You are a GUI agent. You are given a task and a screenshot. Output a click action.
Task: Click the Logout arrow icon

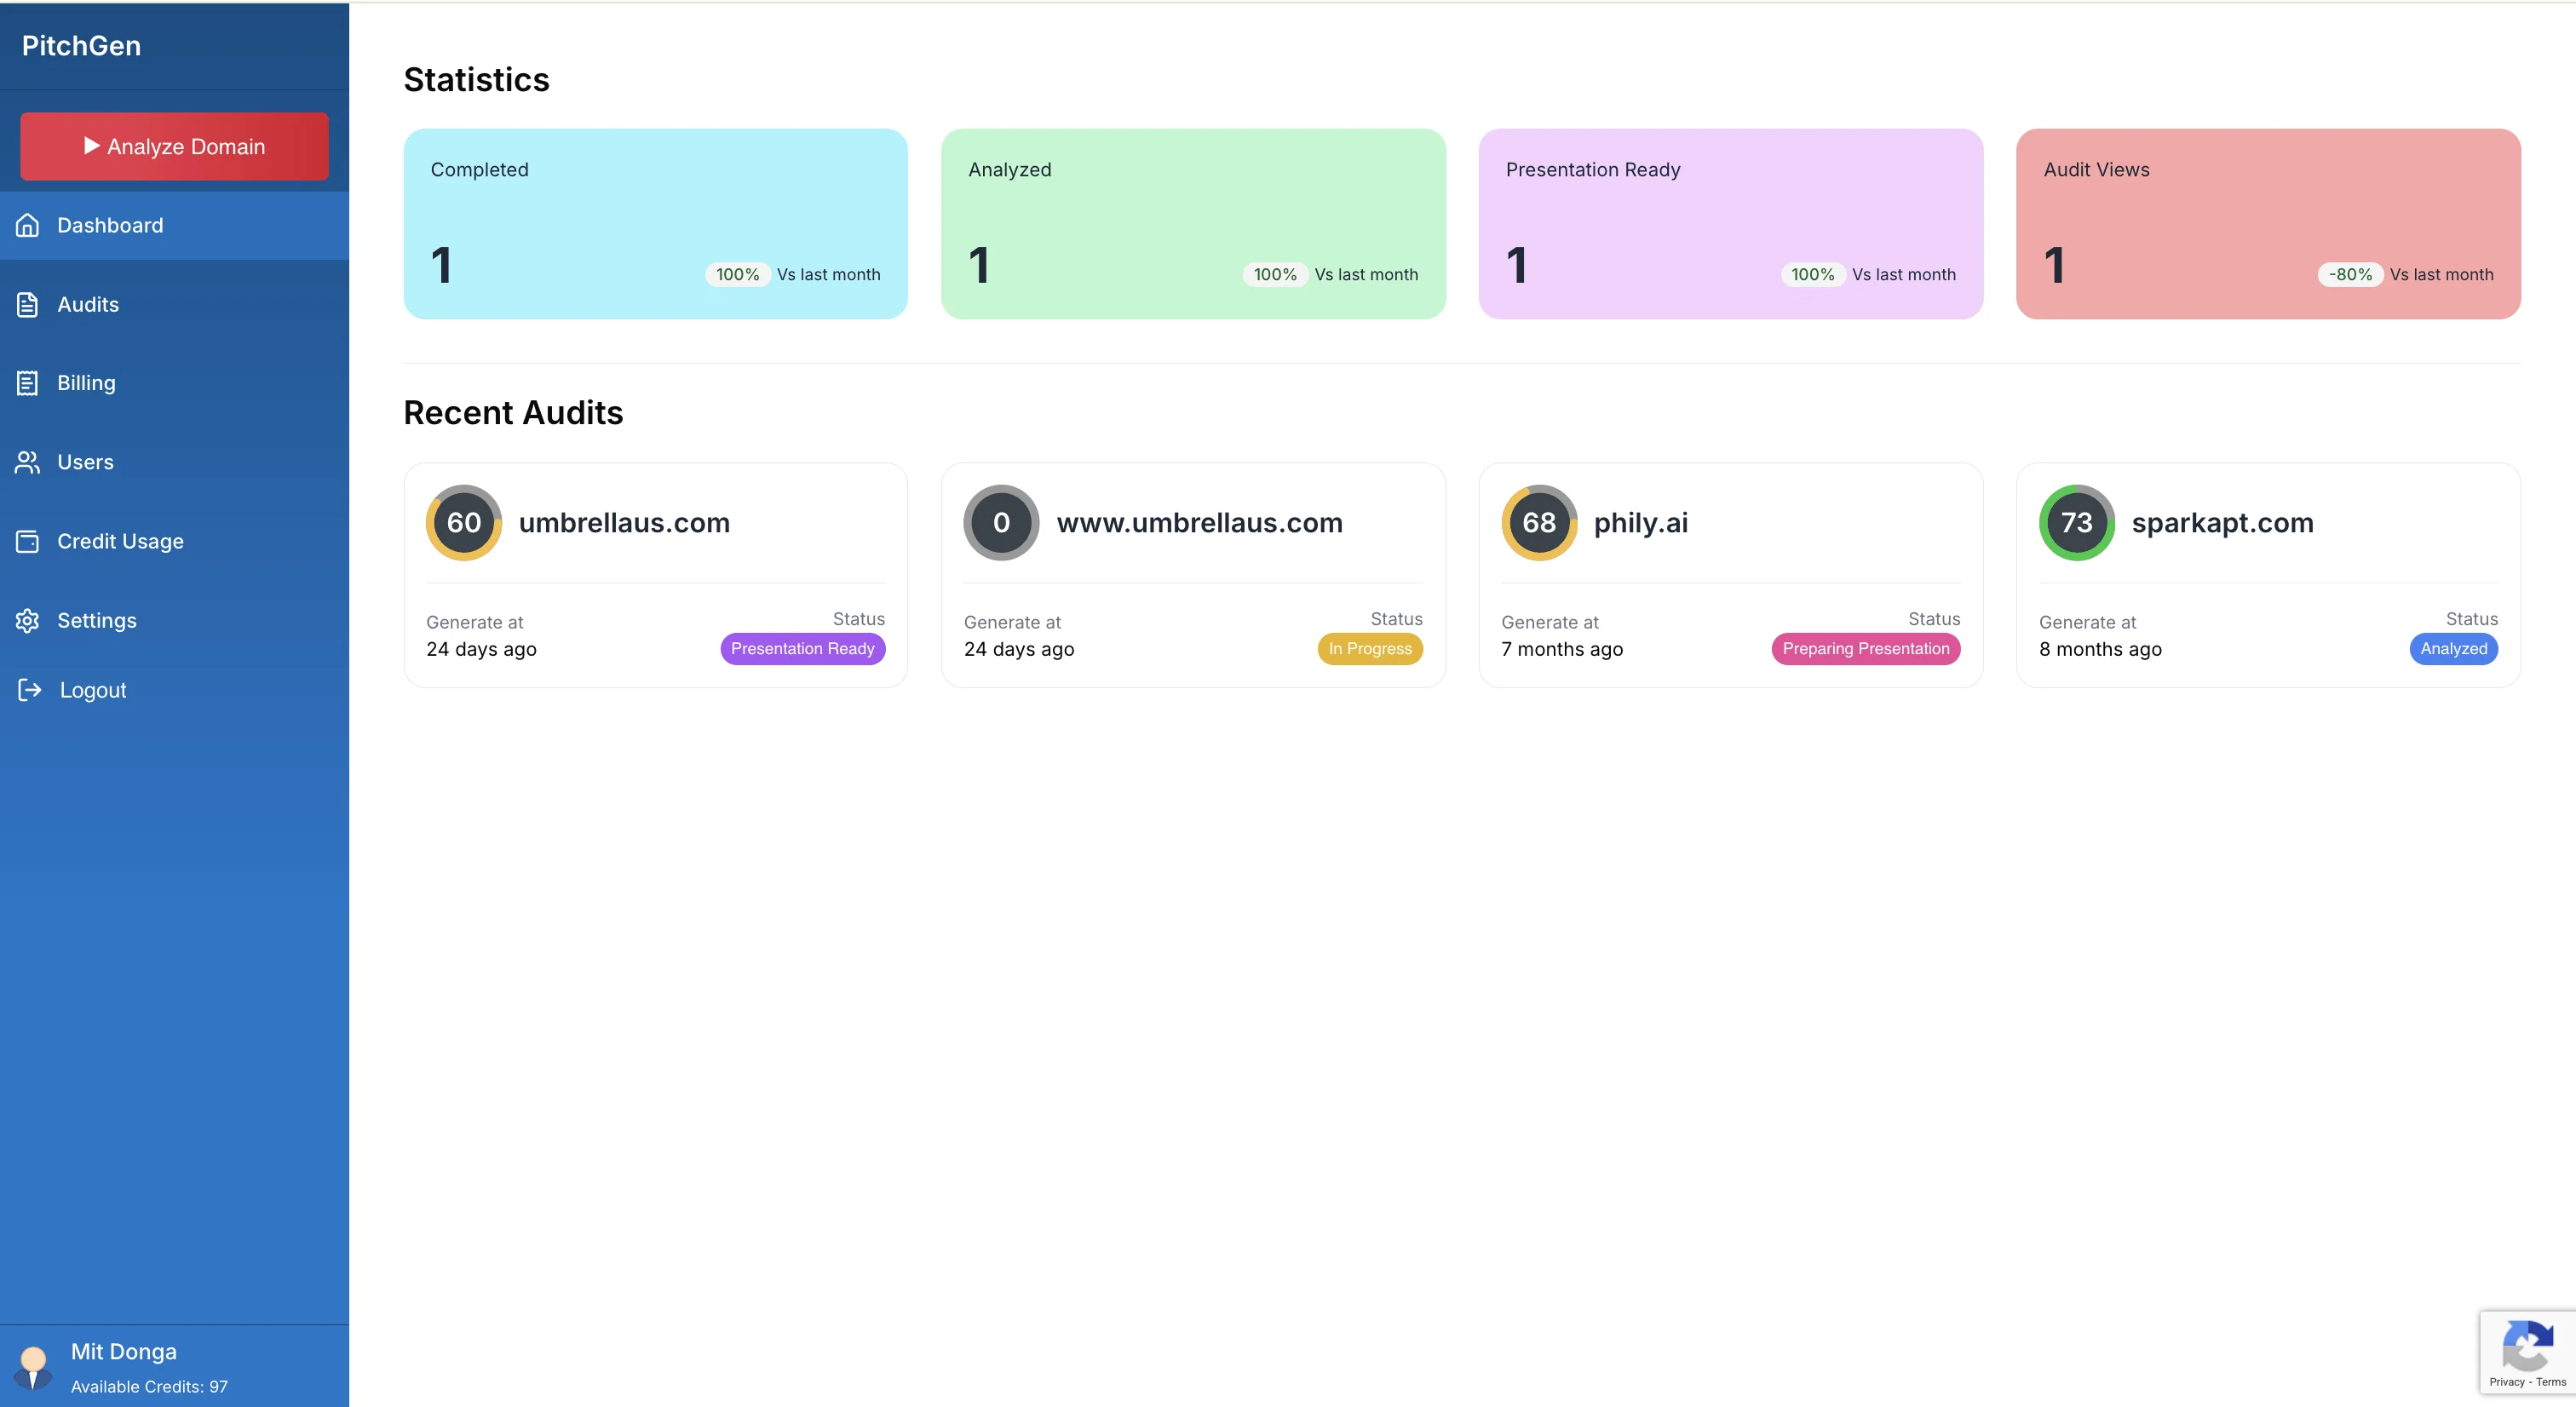[x=29, y=689]
